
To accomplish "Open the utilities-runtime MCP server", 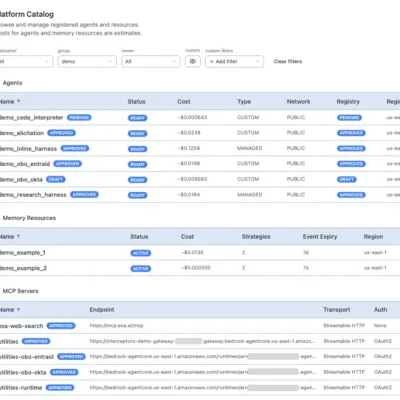I will click(x=21, y=388).
